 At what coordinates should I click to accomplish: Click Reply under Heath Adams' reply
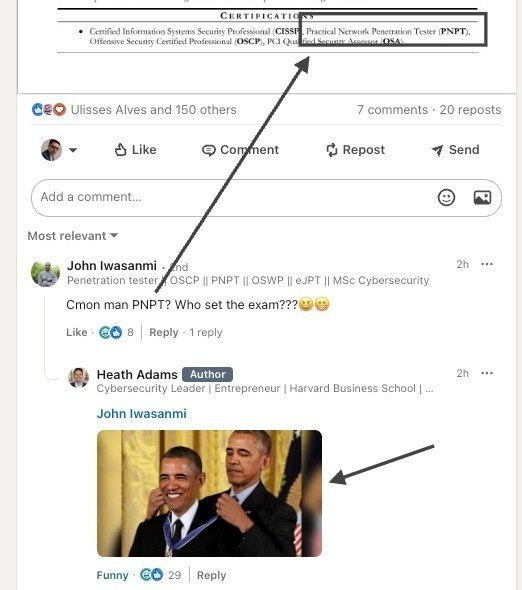pos(212,575)
